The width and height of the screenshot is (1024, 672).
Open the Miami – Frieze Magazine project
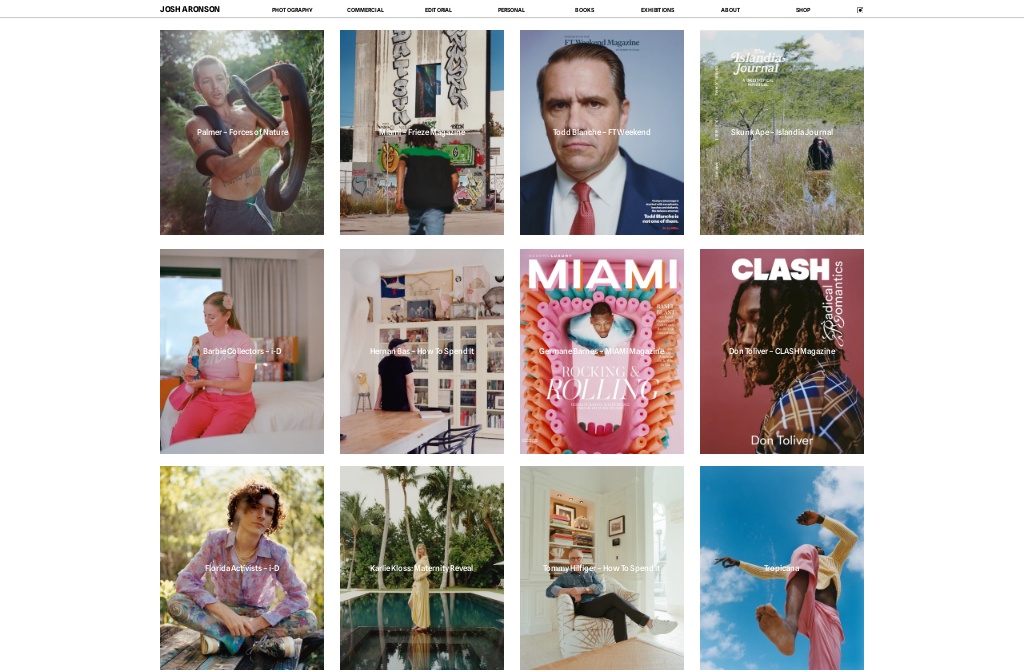[422, 133]
